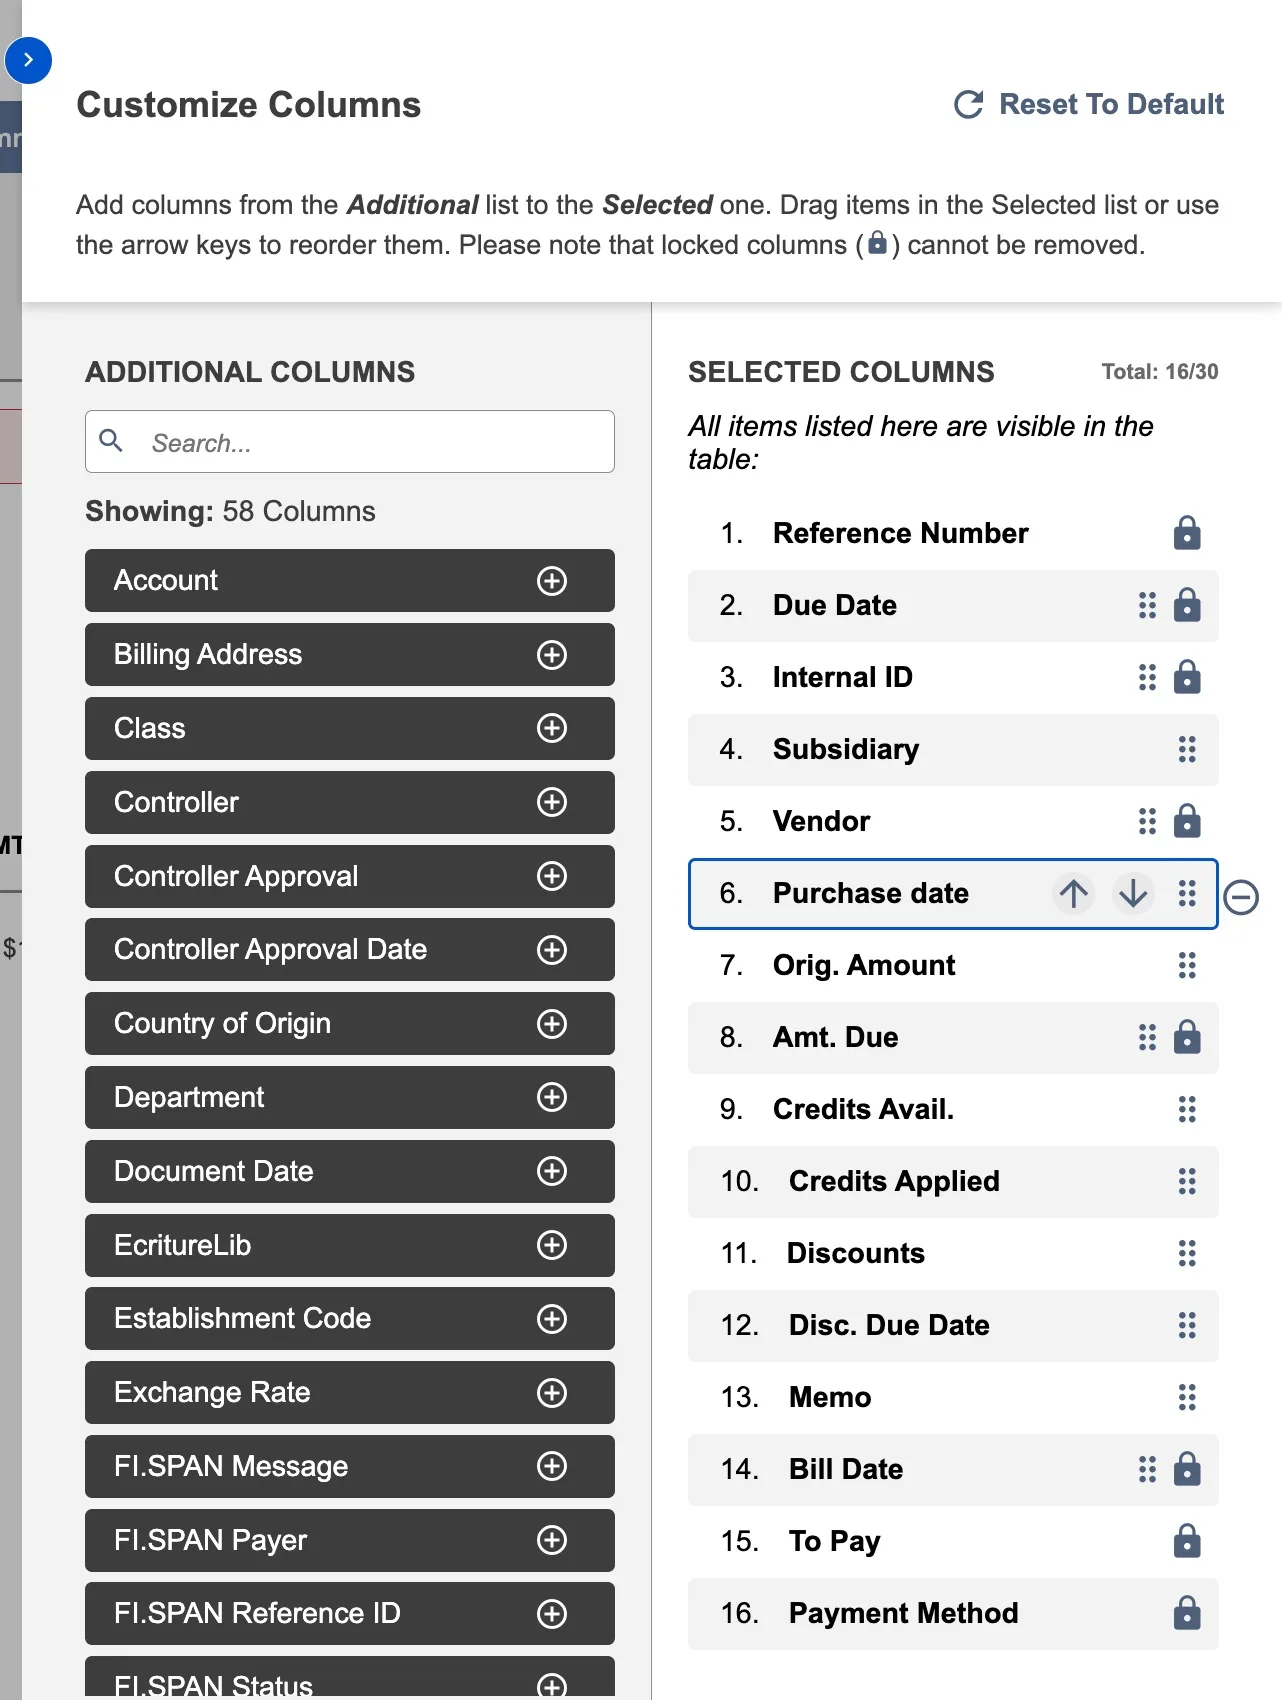Select the Country of Origin column button

pyautogui.click(x=350, y=1024)
